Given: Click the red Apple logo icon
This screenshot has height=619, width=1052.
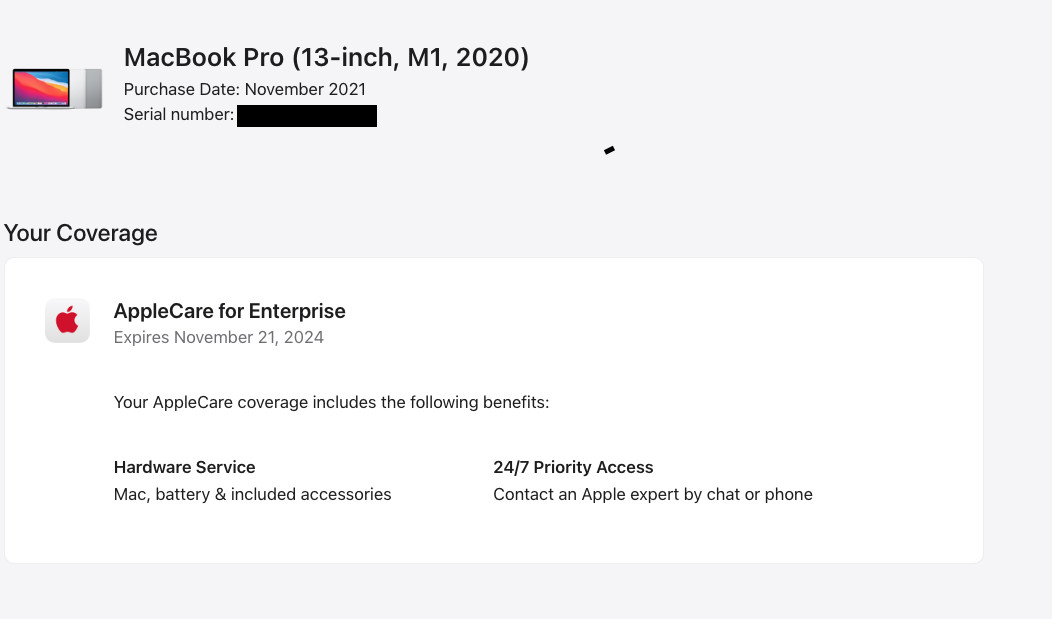Looking at the screenshot, I should (x=67, y=321).
